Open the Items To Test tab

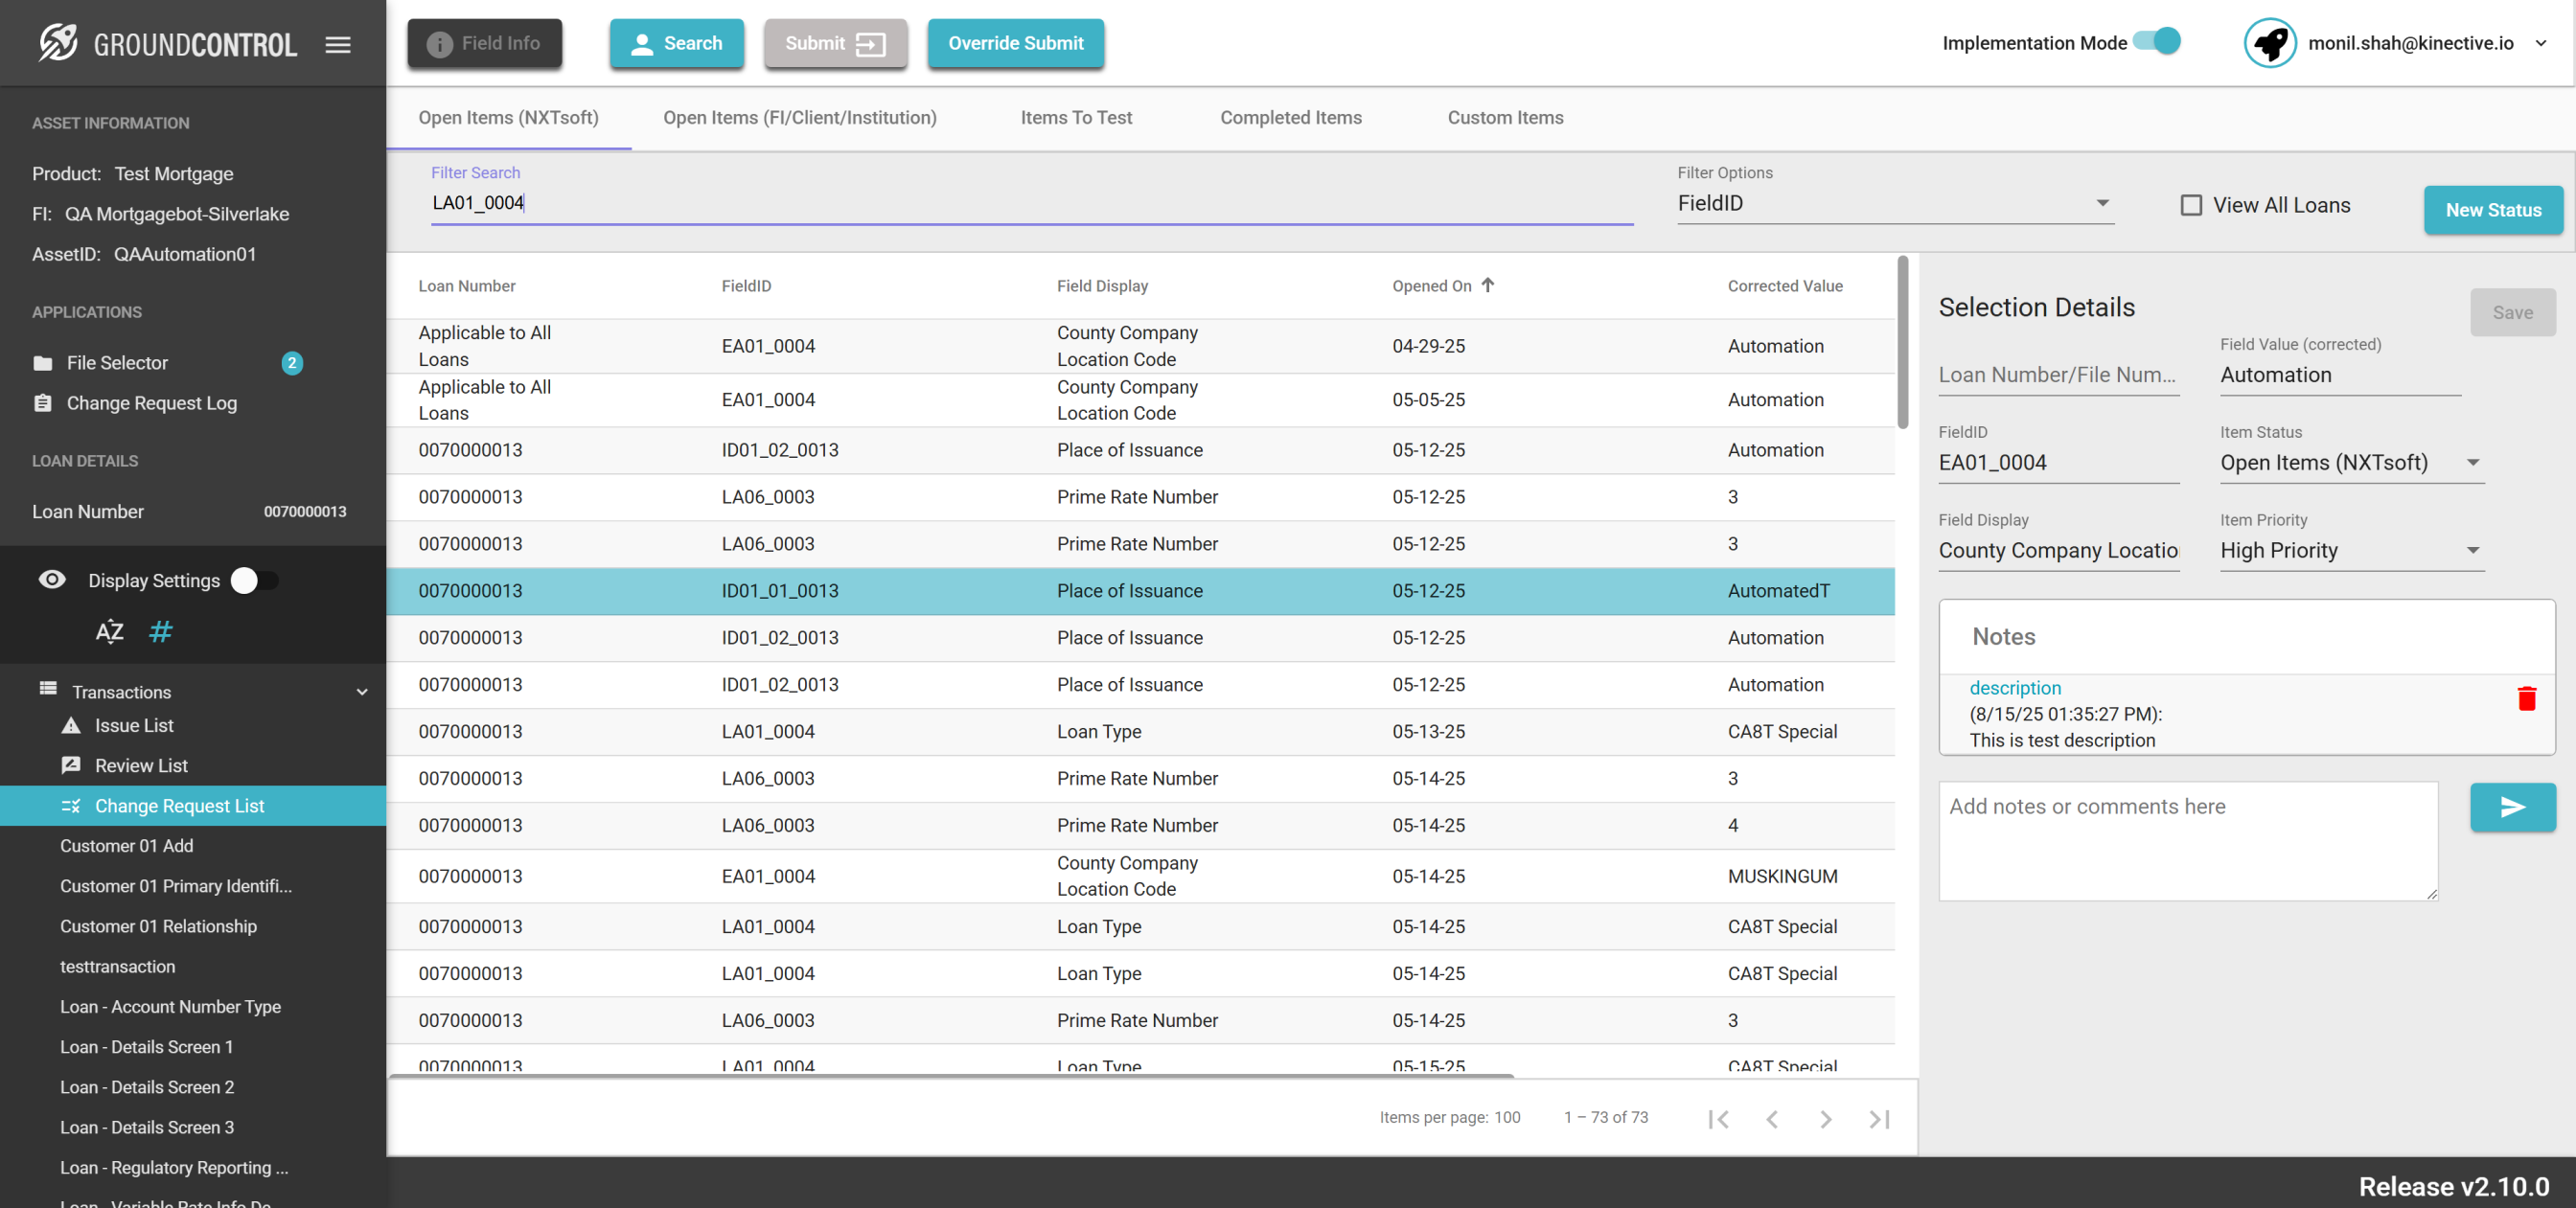click(1076, 117)
